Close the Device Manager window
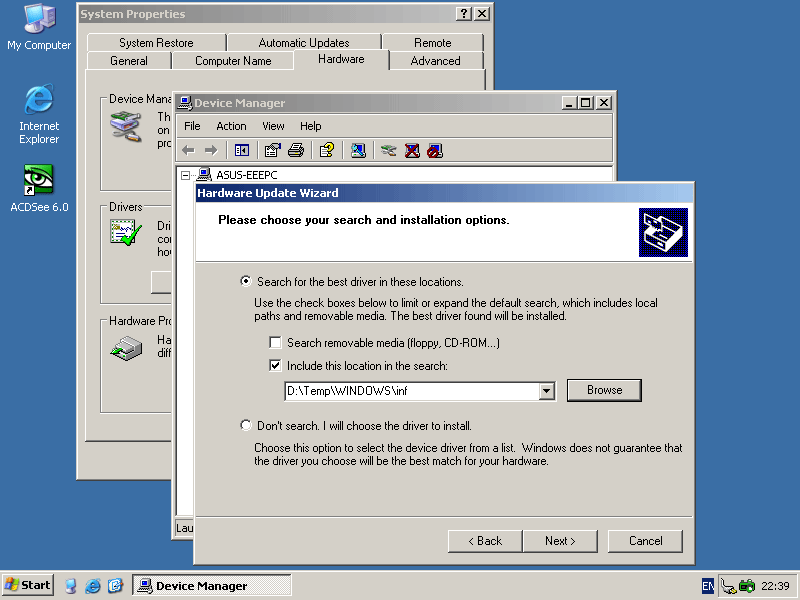 604,103
